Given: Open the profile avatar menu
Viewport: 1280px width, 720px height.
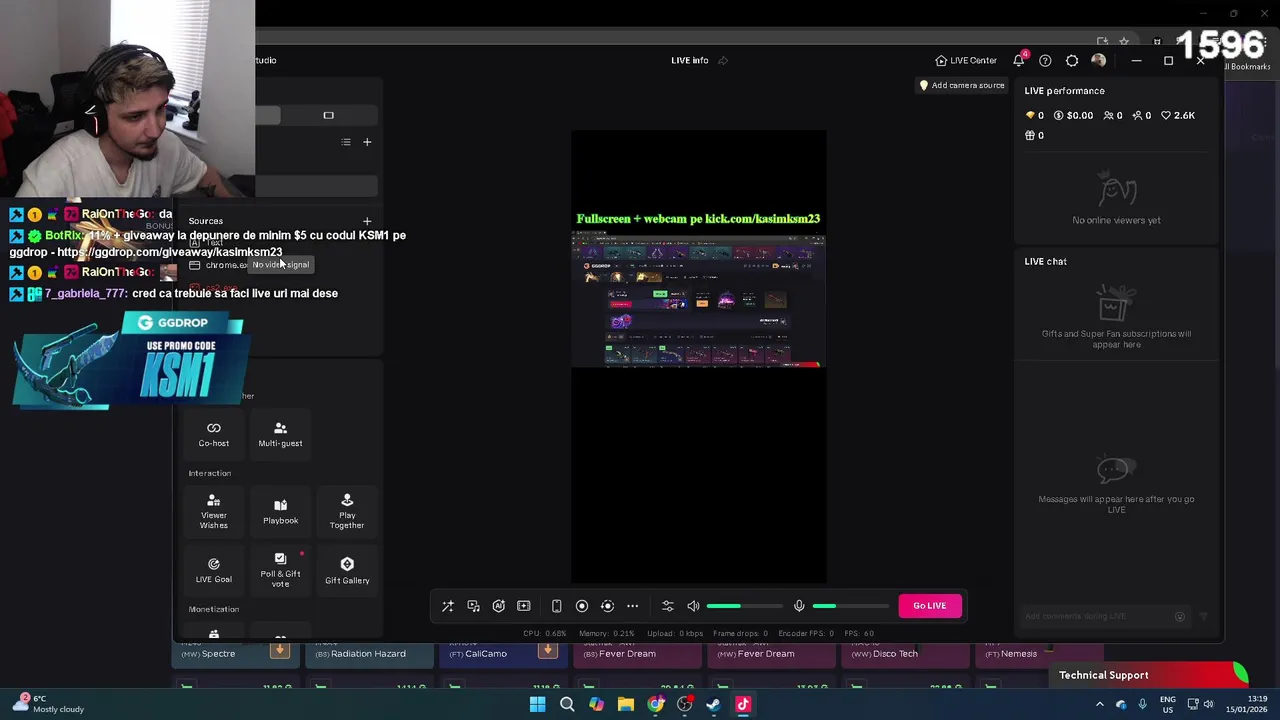Looking at the screenshot, I should point(1098,60).
